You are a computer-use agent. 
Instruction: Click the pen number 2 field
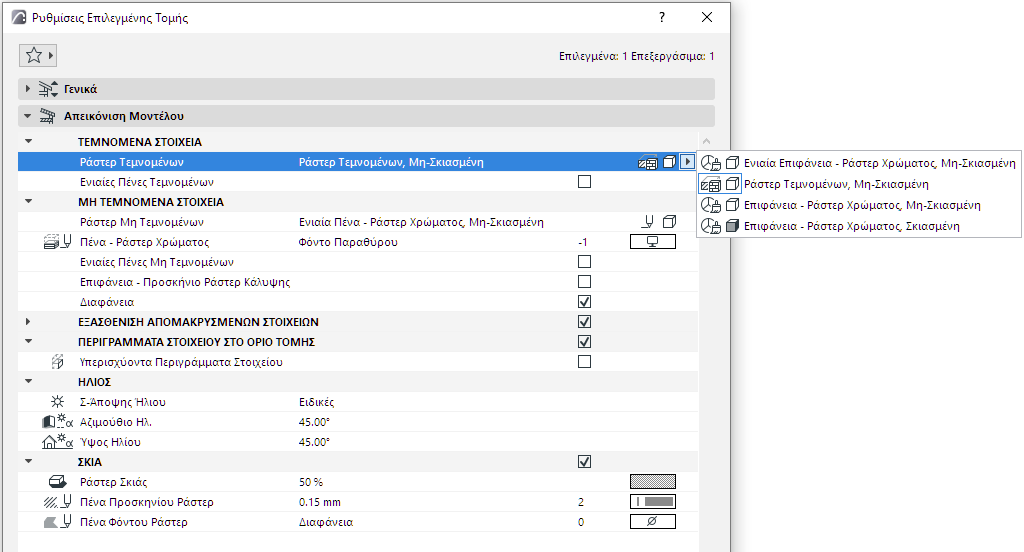point(581,502)
